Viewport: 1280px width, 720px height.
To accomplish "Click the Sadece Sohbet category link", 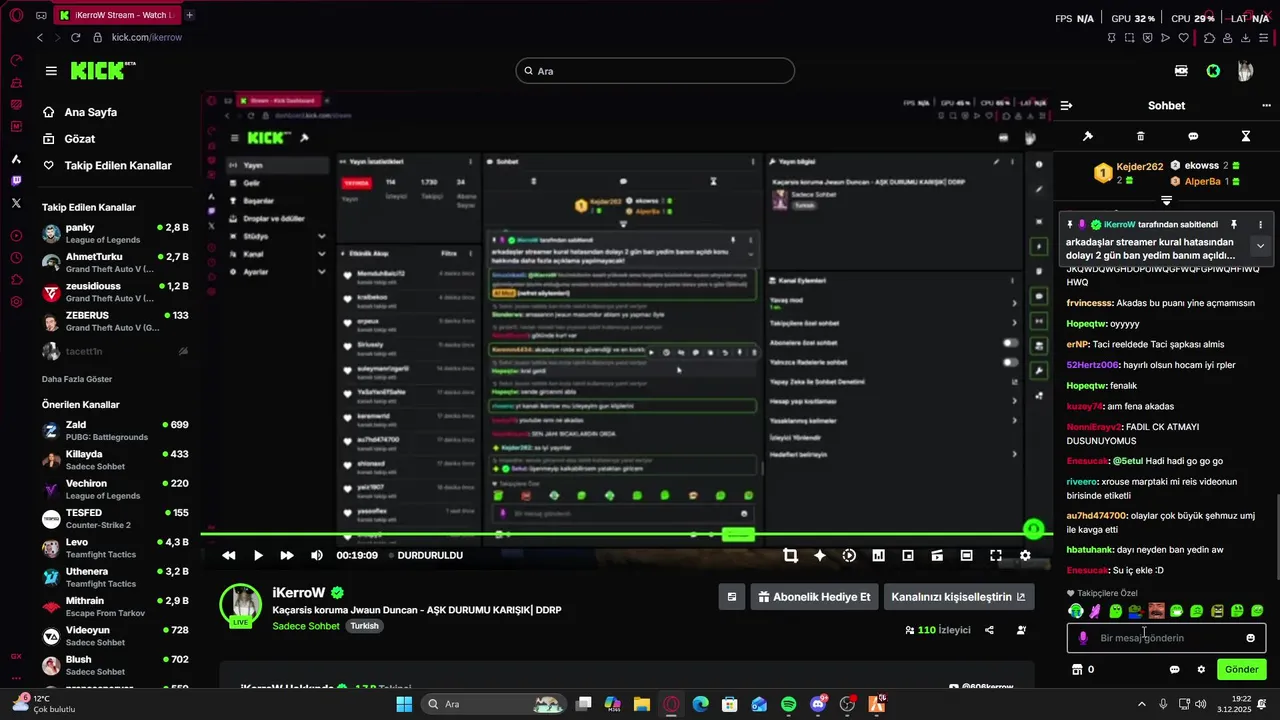I will [306, 626].
